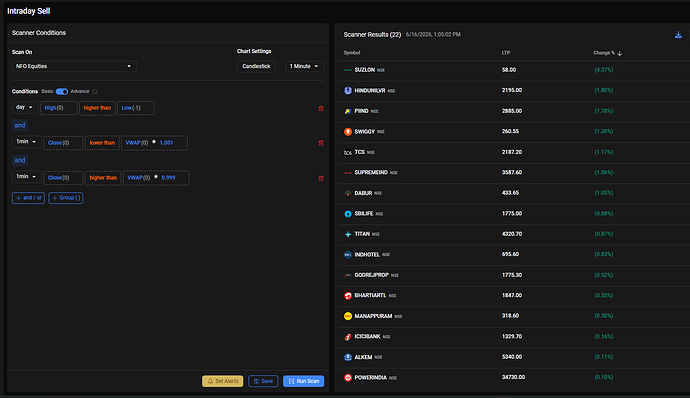
Task: Click the INDHOTEL logo icon
Action: pos(348,254)
